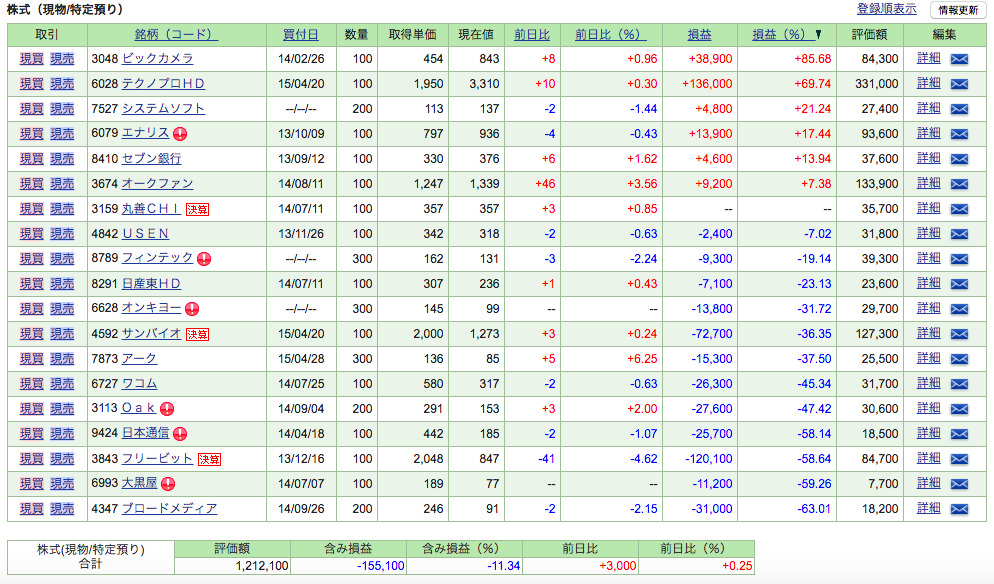The height and width of the screenshot is (584, 994).
Task: Click 決算 badge next to フリービット
Action: pos(209,459)
